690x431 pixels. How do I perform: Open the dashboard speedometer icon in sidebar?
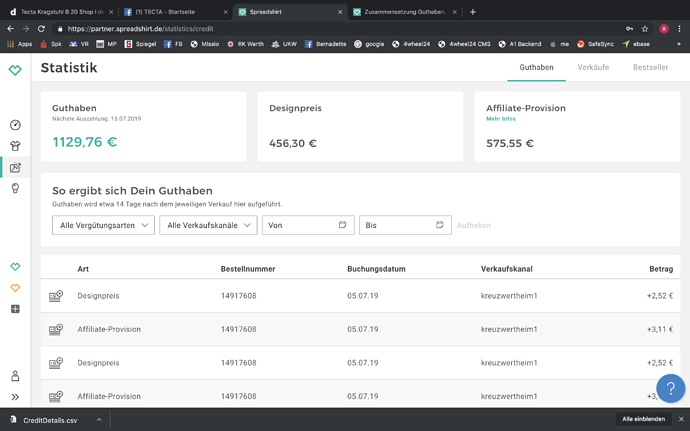(15, 125)
